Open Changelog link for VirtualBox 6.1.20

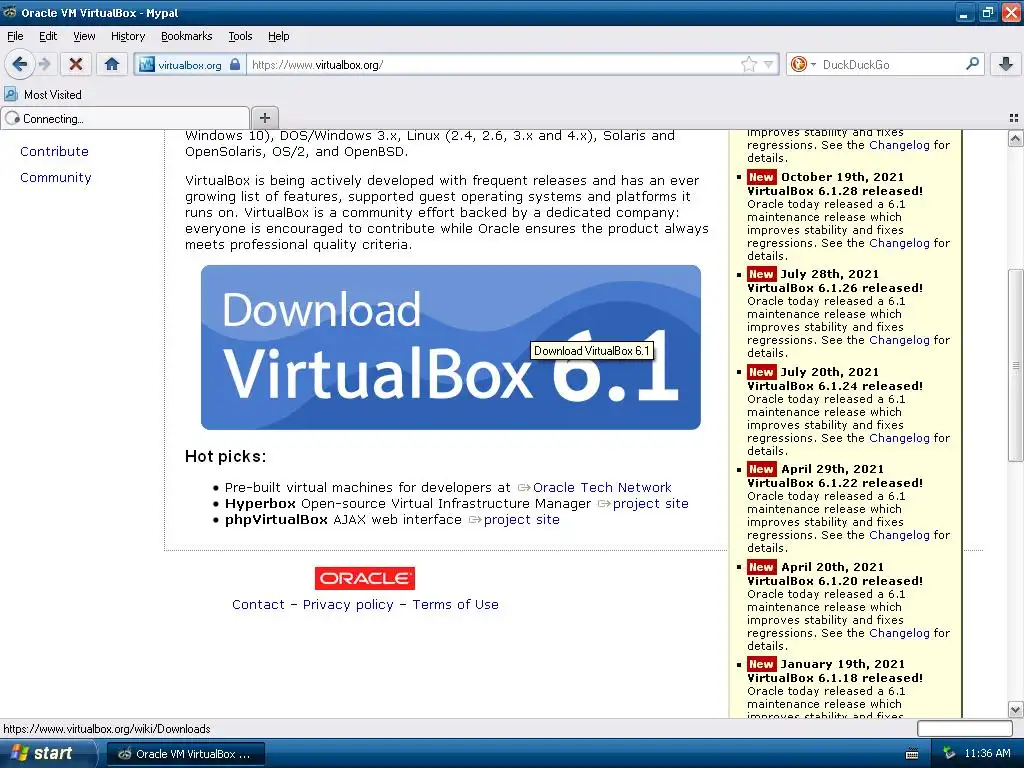899,633
